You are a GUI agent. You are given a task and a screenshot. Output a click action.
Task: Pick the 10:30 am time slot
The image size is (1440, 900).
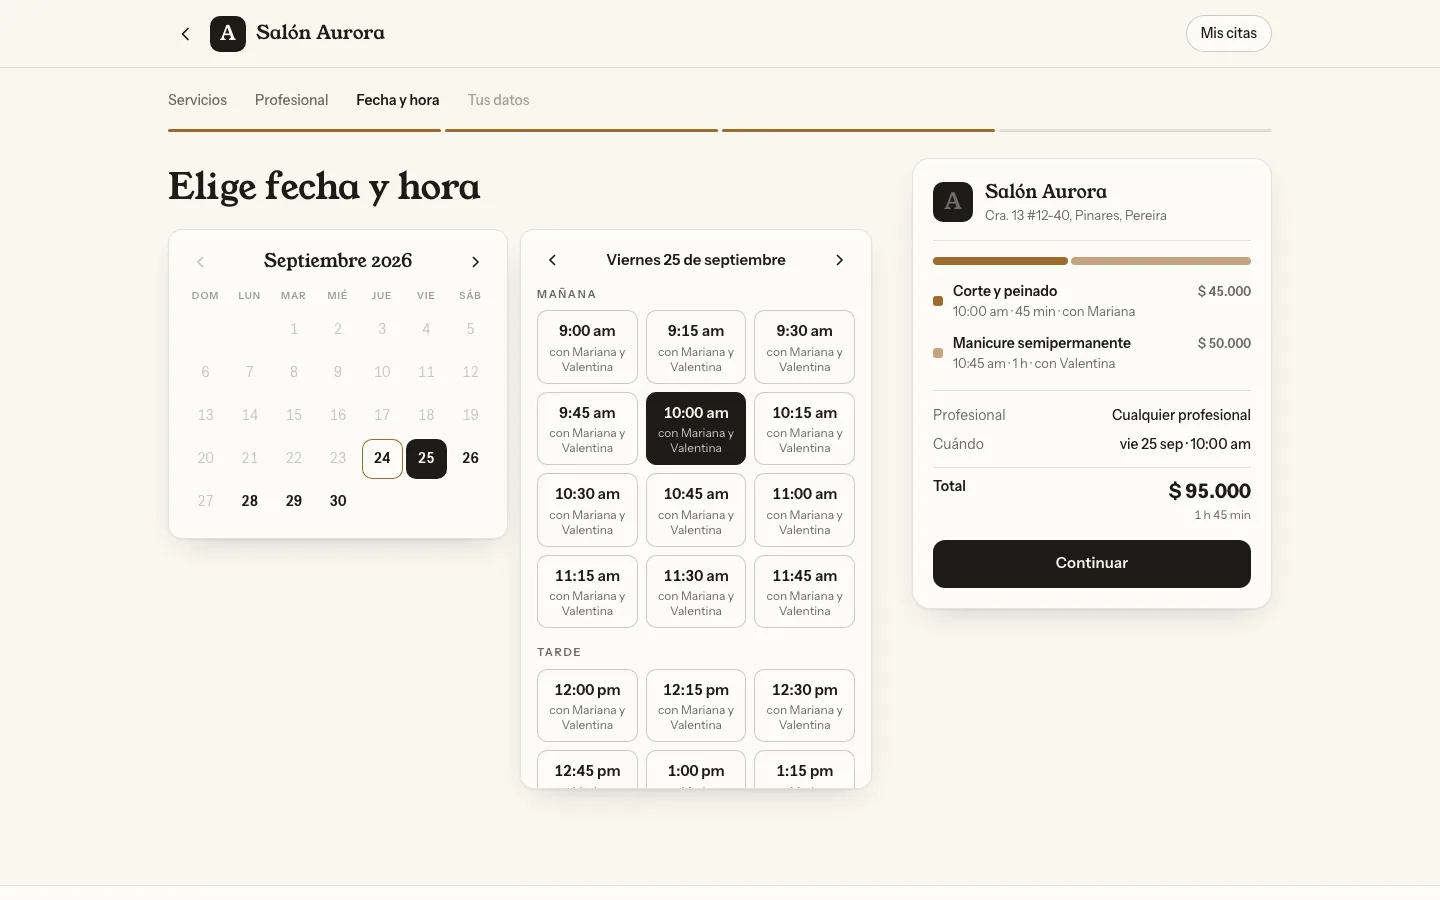587,510
